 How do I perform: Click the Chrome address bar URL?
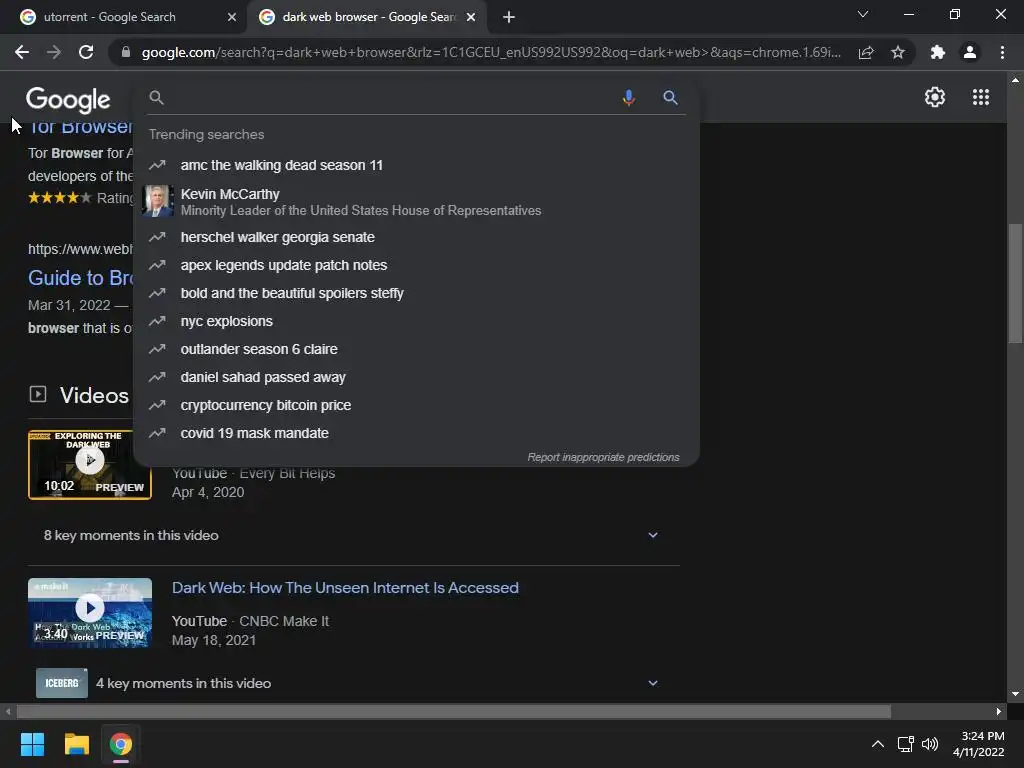pyautogui.click(x=491, y=52)
